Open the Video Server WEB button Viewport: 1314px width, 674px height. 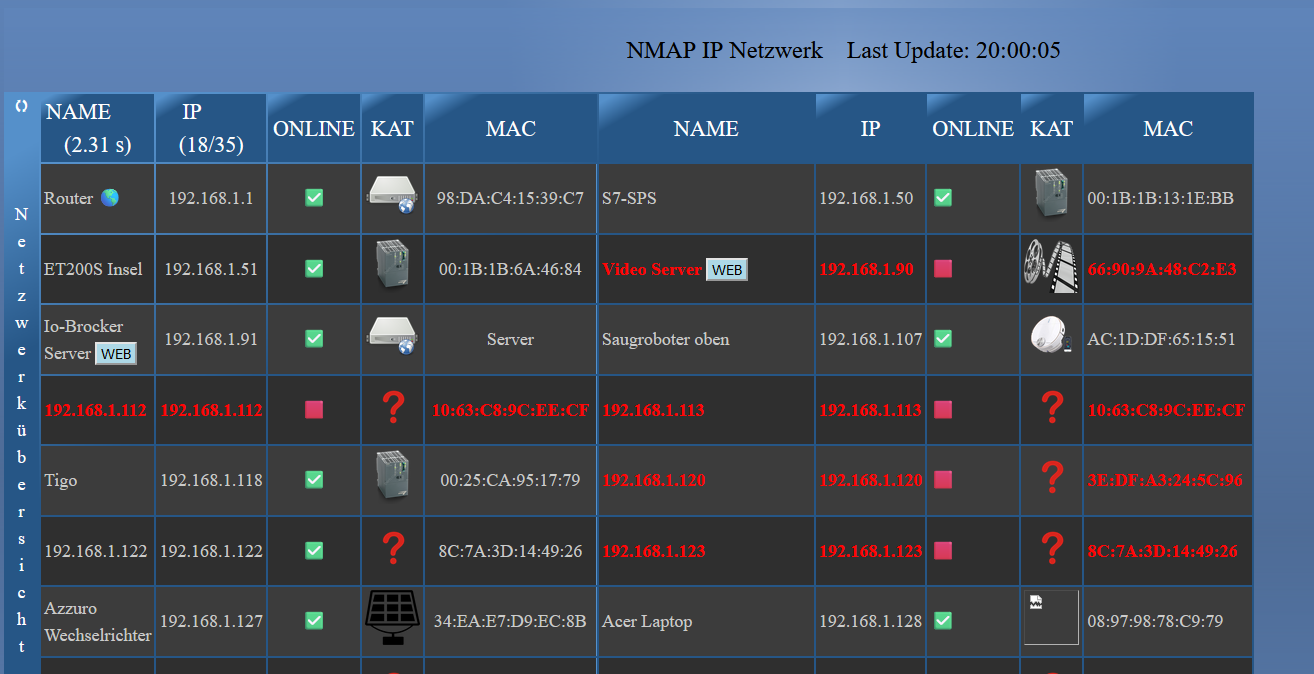click(x=727, y=270)
